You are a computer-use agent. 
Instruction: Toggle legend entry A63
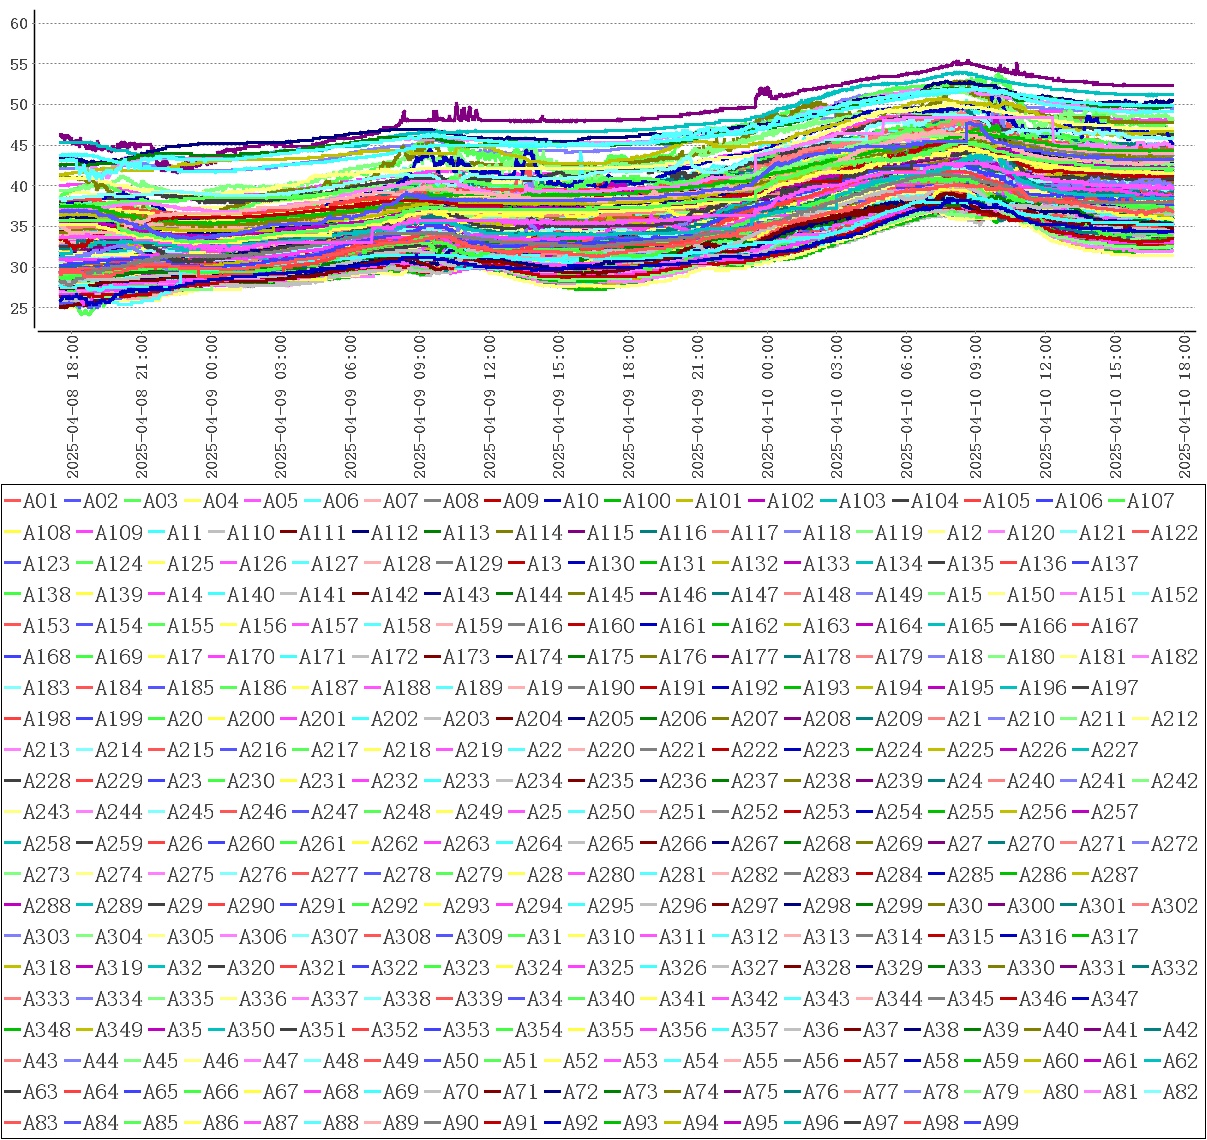40,1092
